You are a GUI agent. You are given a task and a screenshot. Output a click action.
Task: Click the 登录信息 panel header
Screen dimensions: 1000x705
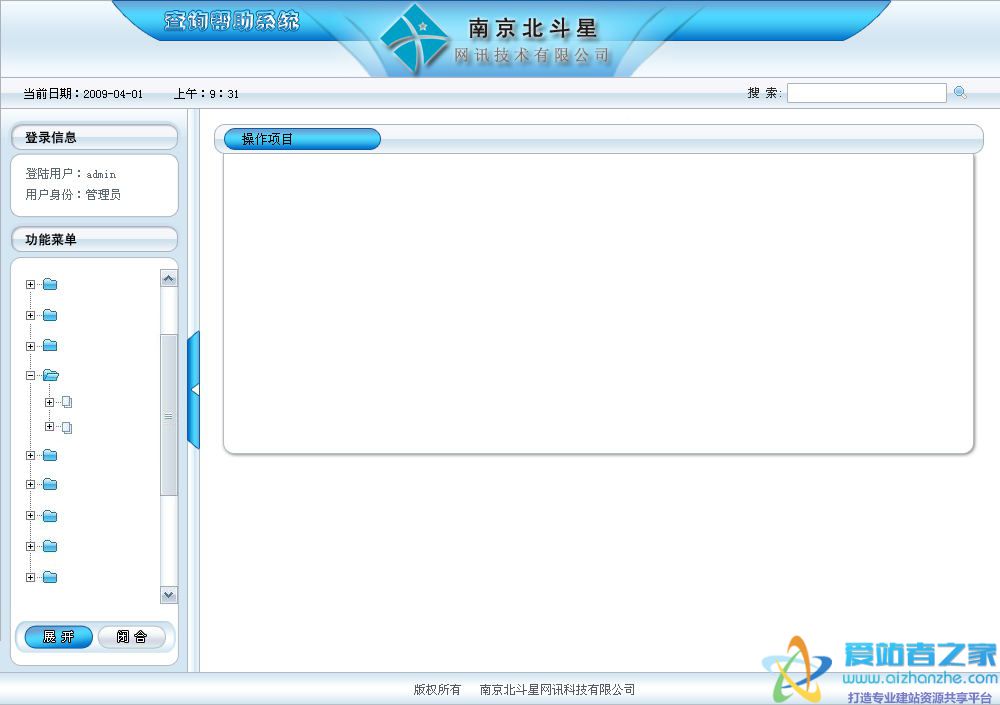pos(94,137)
